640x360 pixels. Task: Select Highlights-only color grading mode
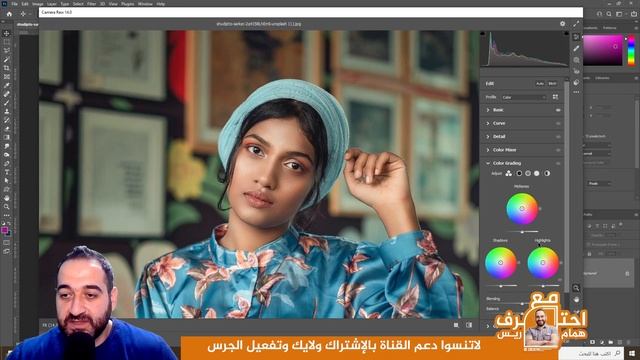pos(537,173)
